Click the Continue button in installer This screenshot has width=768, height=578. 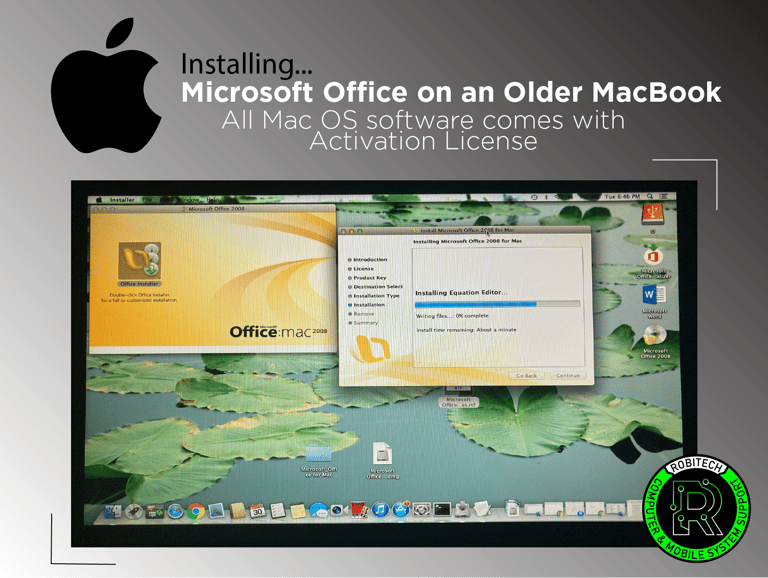tap(568, 375)
